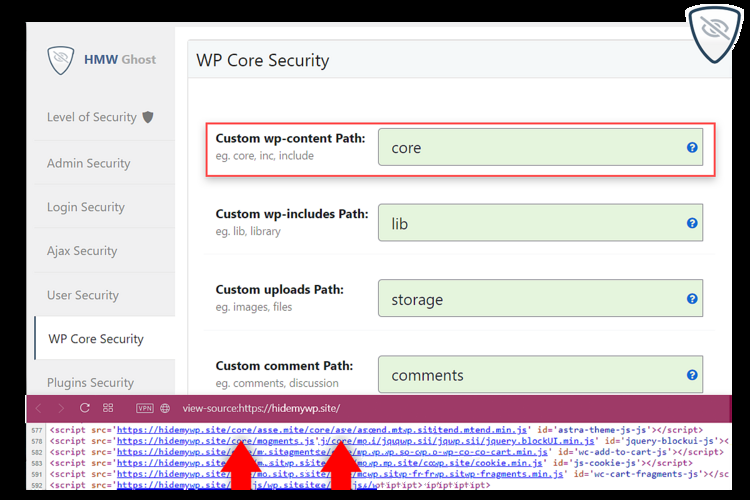Open help icon for wp-includes path field

(691, 224)
